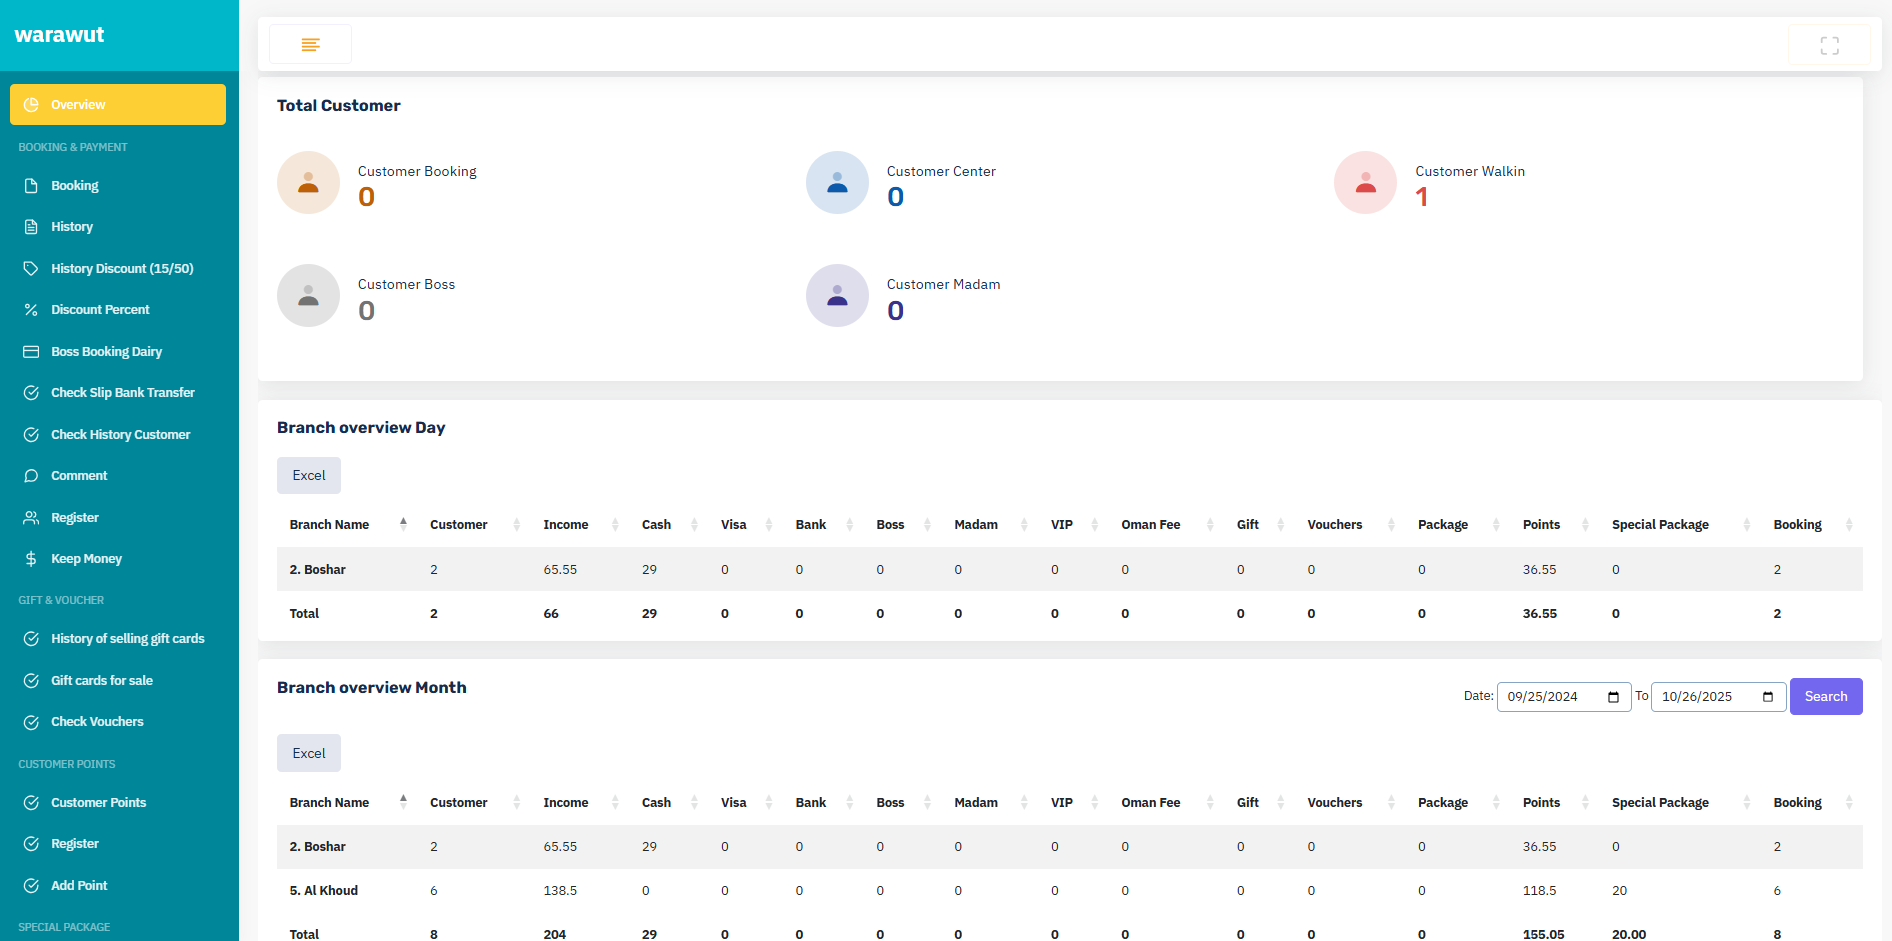Select Keep Money in the sidebar
Image resolution: width=1892 pixels, height=941 pixels.
(86, 559)
